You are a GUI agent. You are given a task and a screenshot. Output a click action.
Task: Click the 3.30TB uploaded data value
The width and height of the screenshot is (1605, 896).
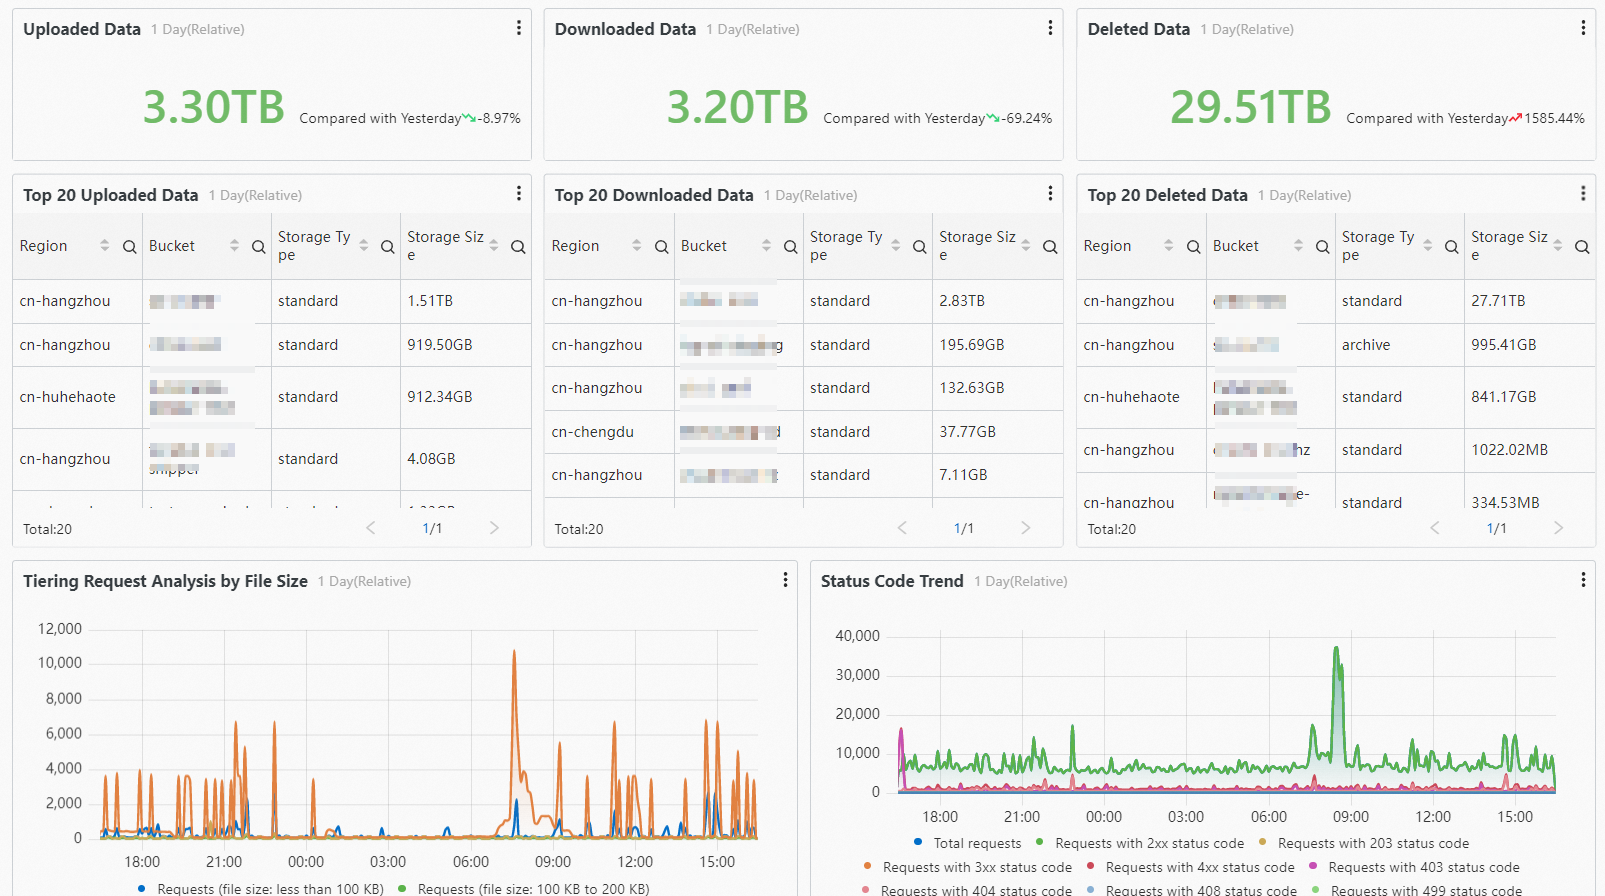(x=214, y=107)
